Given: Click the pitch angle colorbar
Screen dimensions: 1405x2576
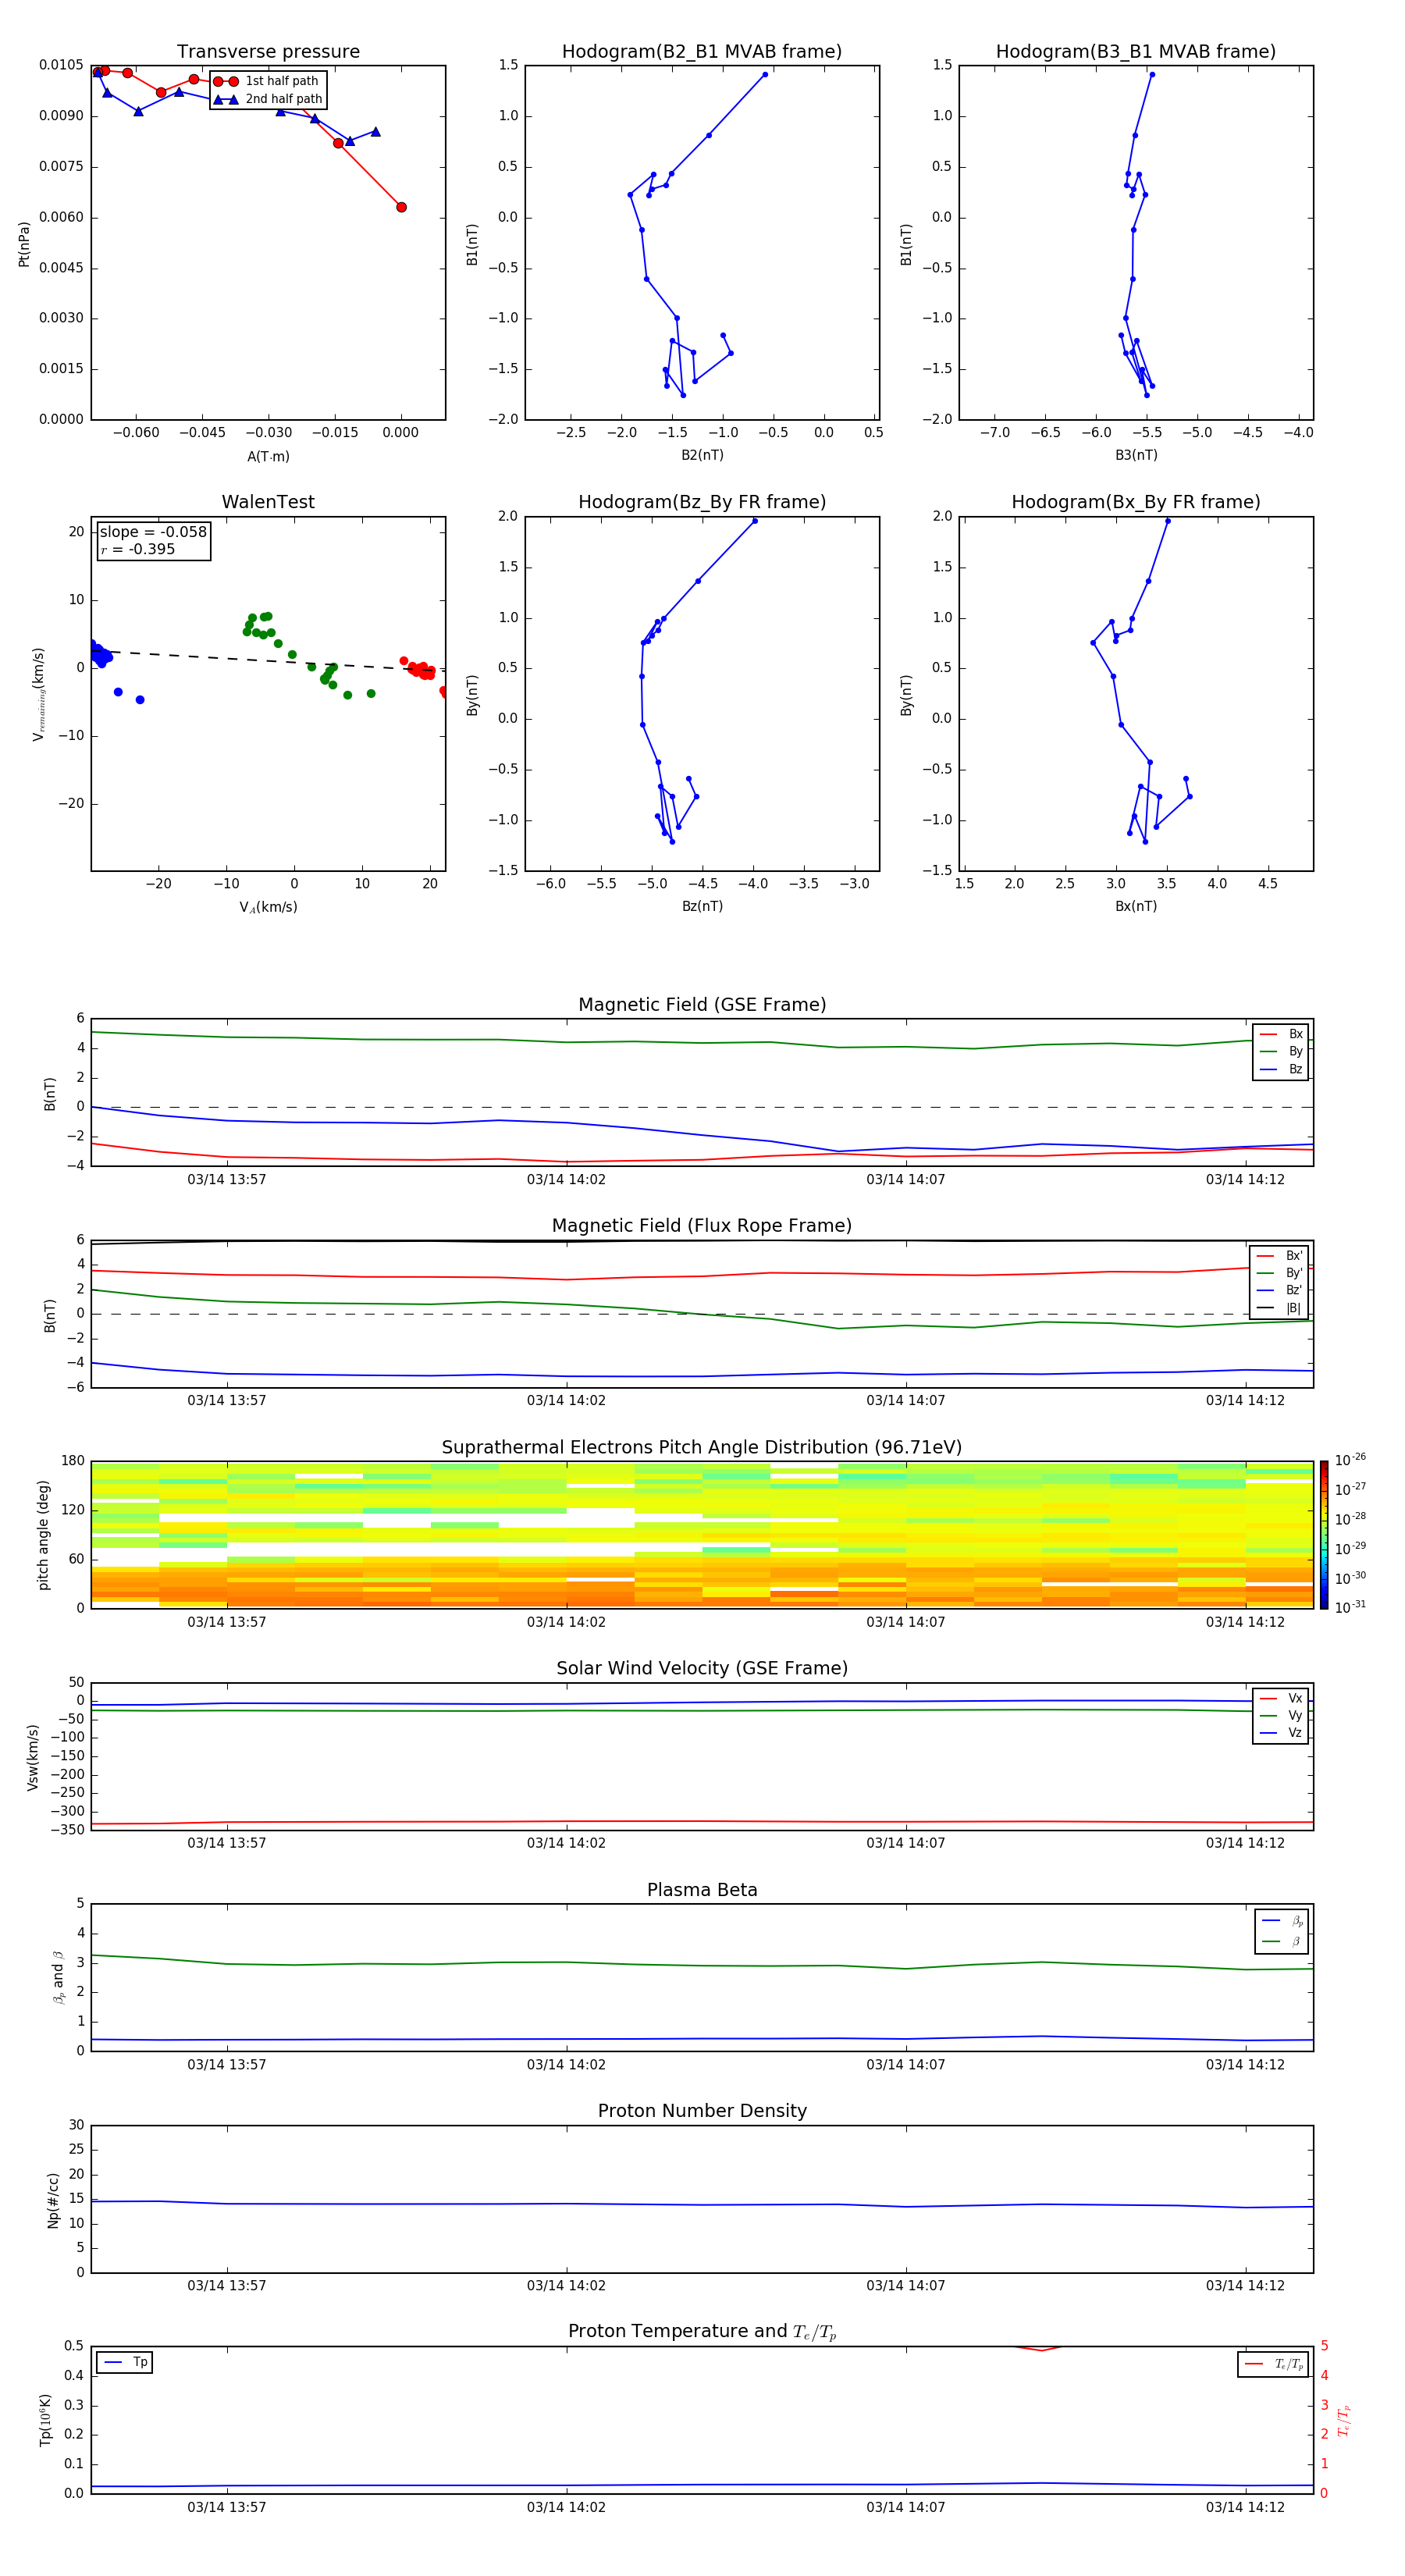Looking at the screenshot, I should [x=1324, y=1535].
